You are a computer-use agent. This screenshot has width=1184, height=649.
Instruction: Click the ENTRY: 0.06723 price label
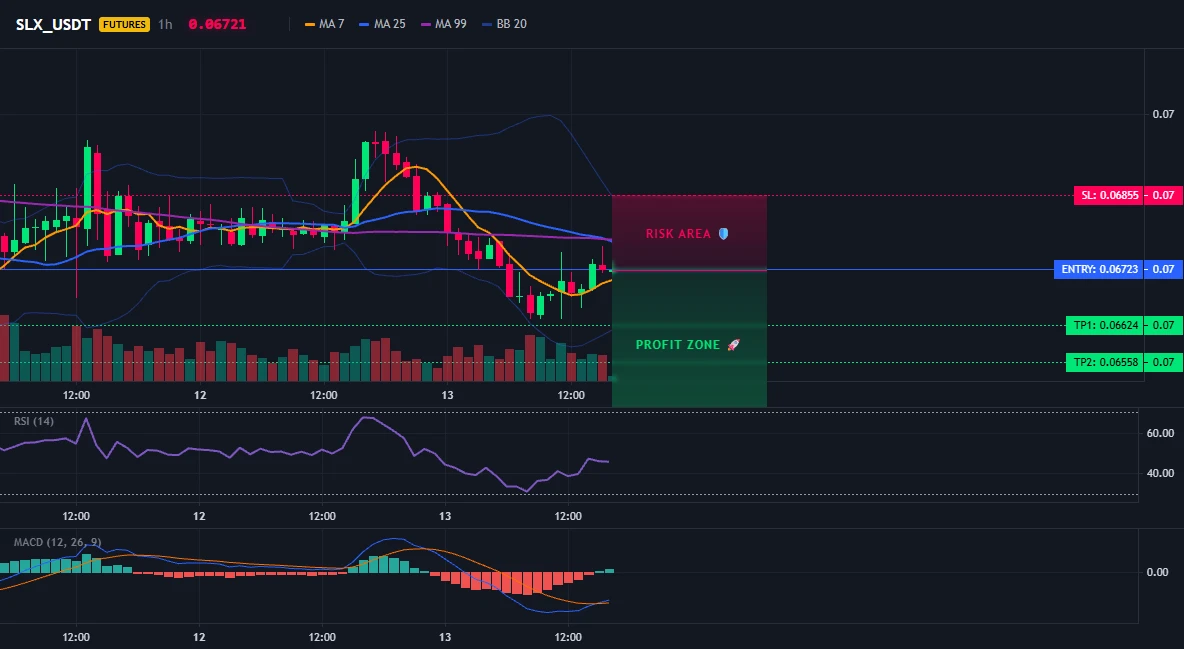pyautogui.click(x=1099, y=269)
